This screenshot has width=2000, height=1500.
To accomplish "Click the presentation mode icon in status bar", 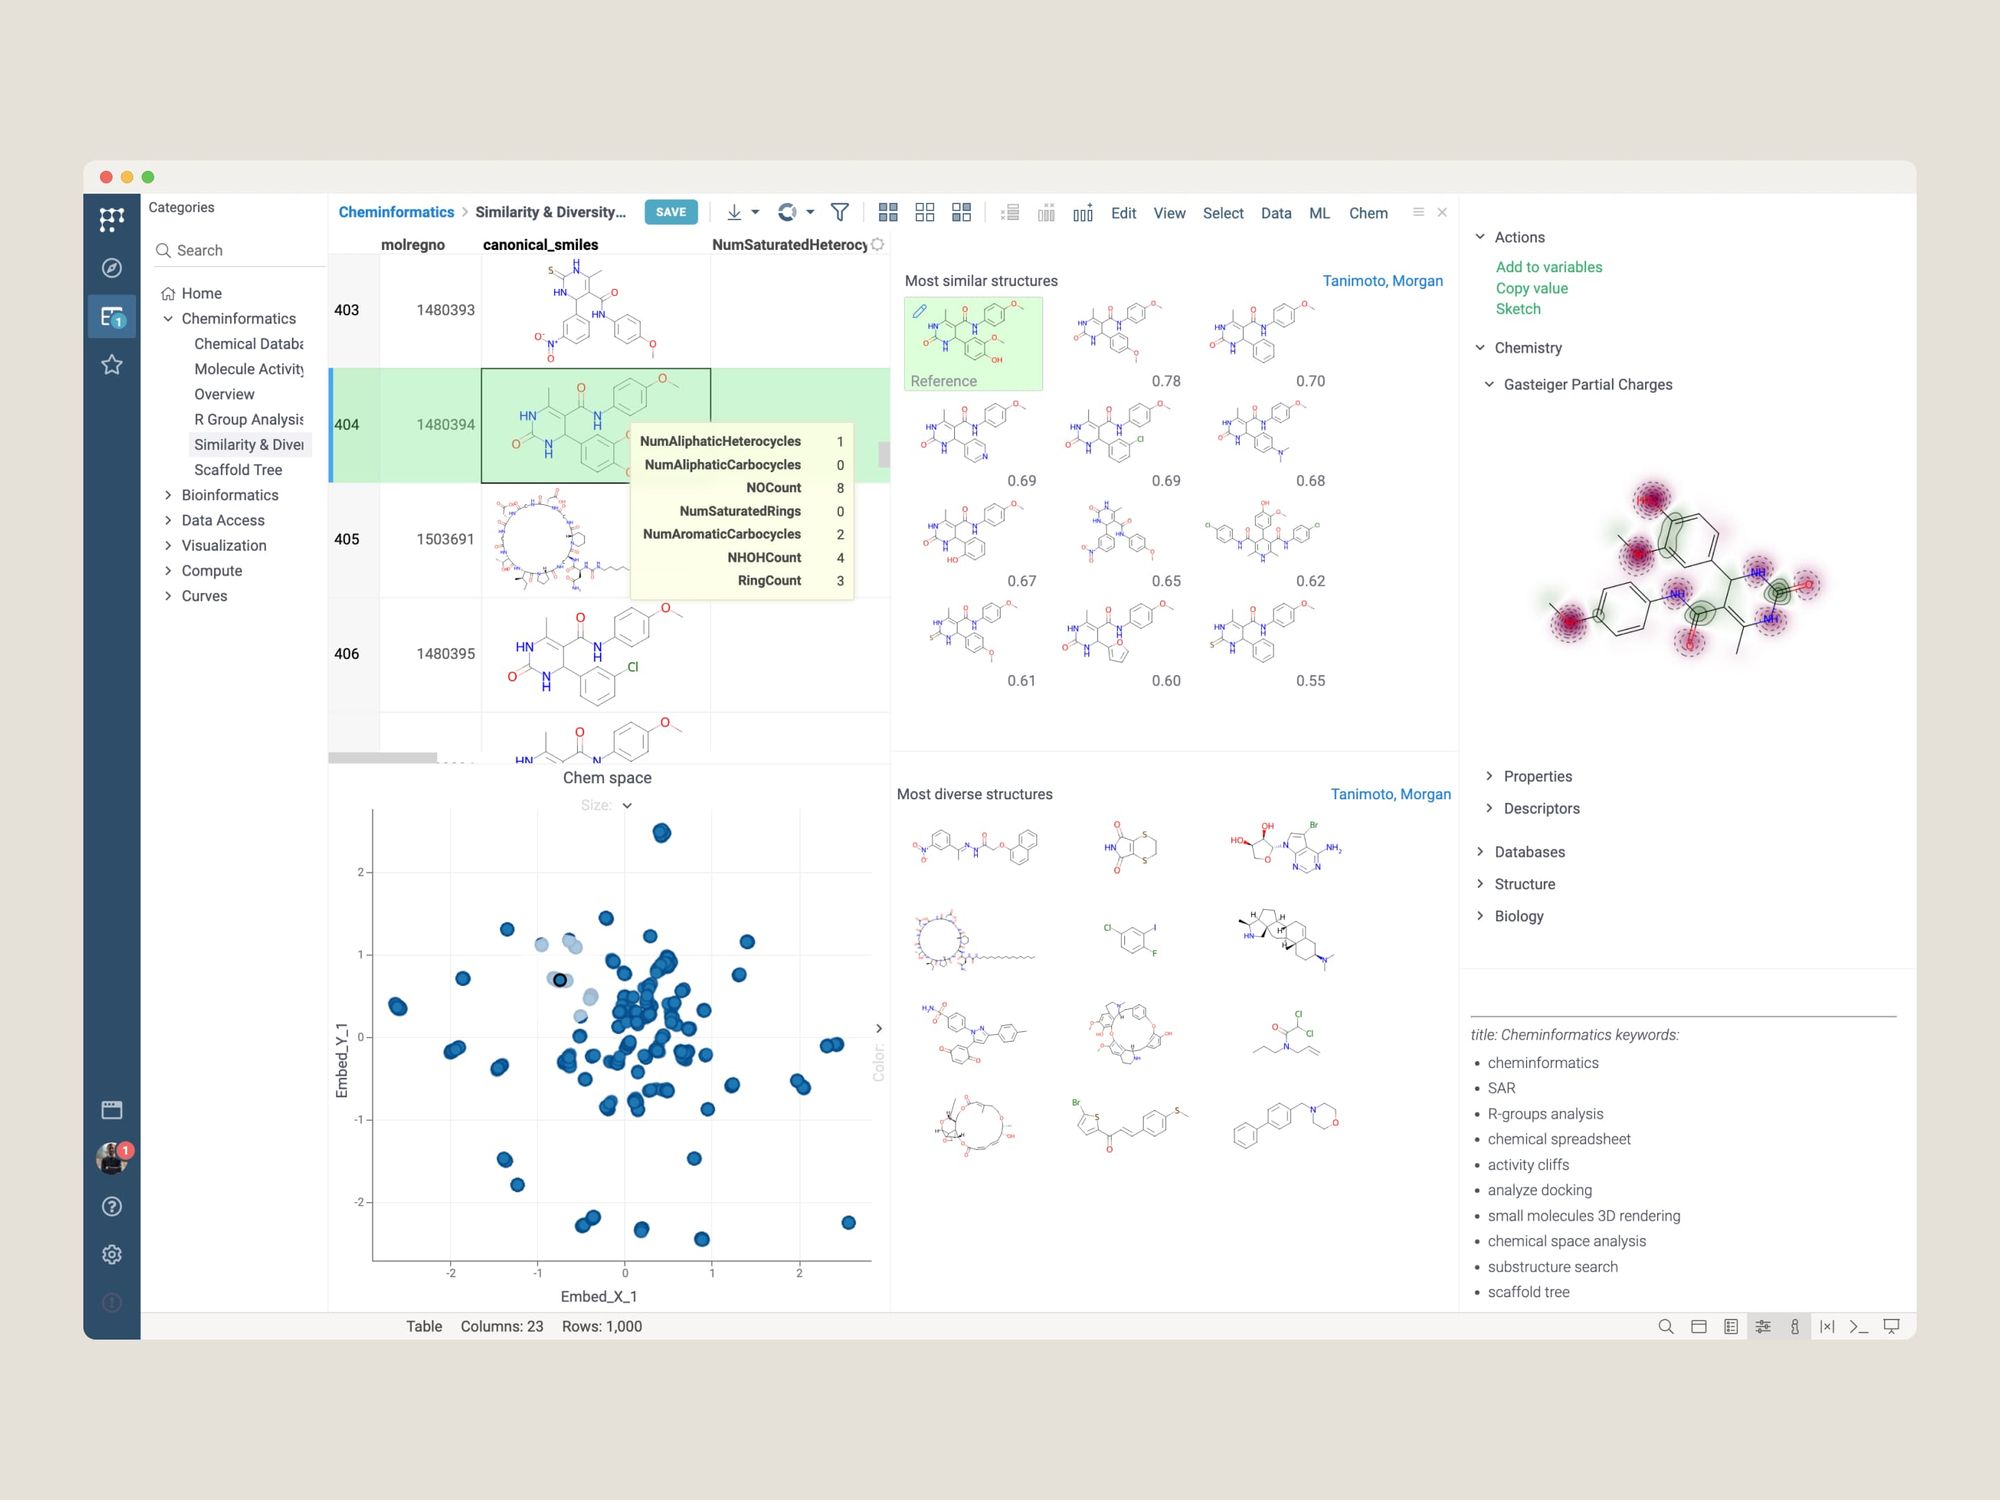I will coord(1891,1326).
